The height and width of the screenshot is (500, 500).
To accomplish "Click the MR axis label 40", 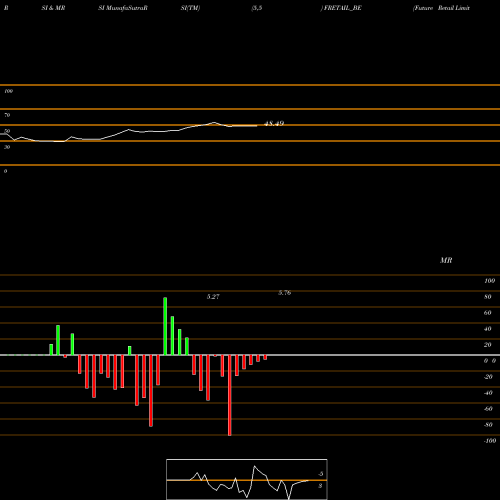I will click(488, 329).
